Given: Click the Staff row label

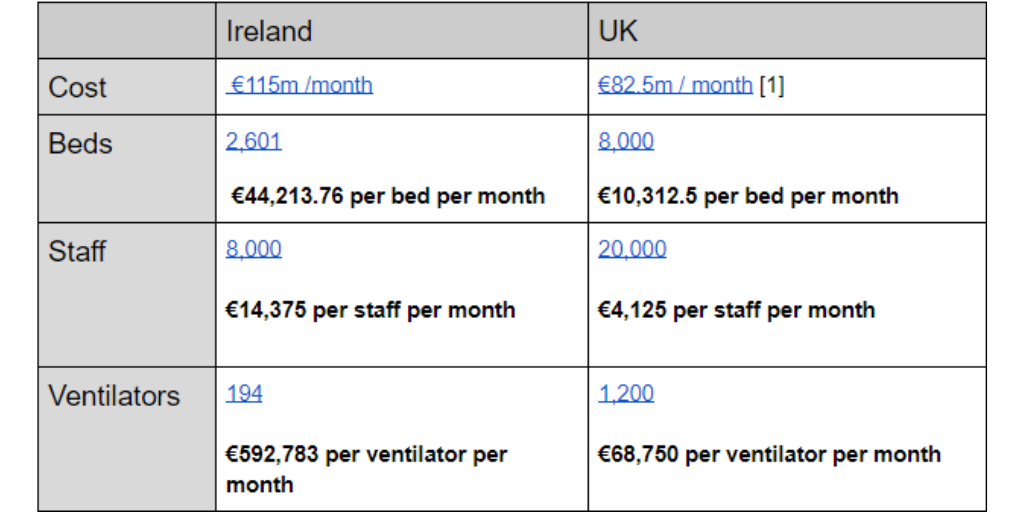Looking at the screenshot, I should [79, 251].
